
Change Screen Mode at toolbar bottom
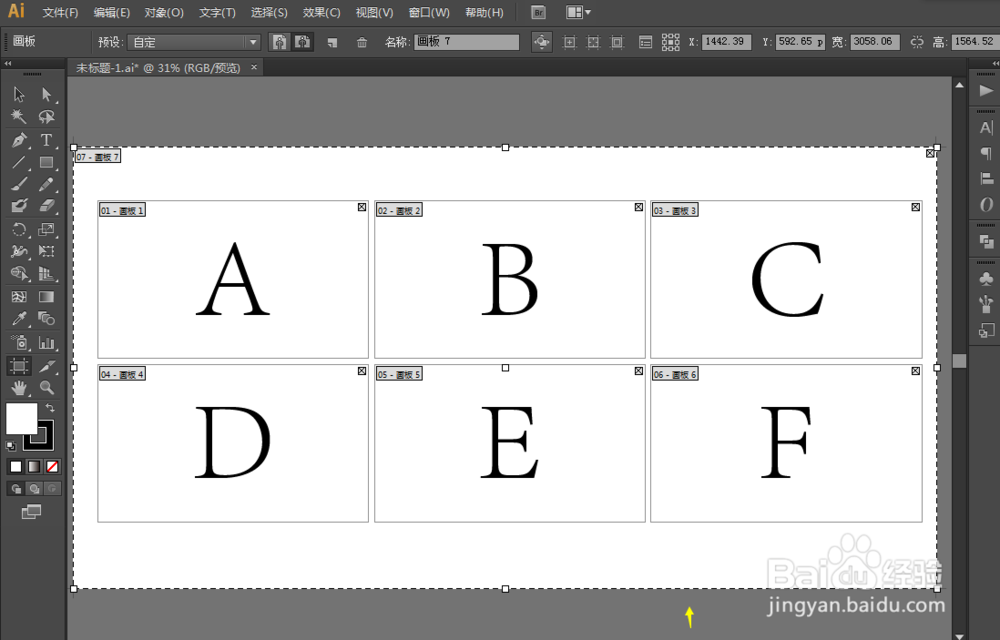point(31,512)
